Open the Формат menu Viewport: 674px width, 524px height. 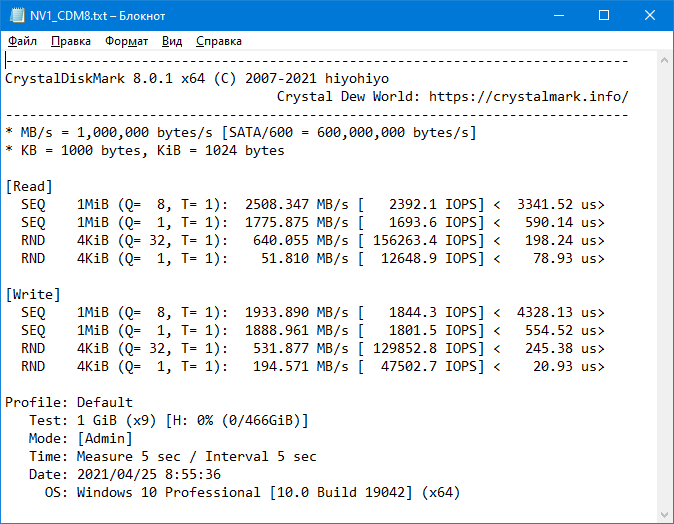pos(126,41)
